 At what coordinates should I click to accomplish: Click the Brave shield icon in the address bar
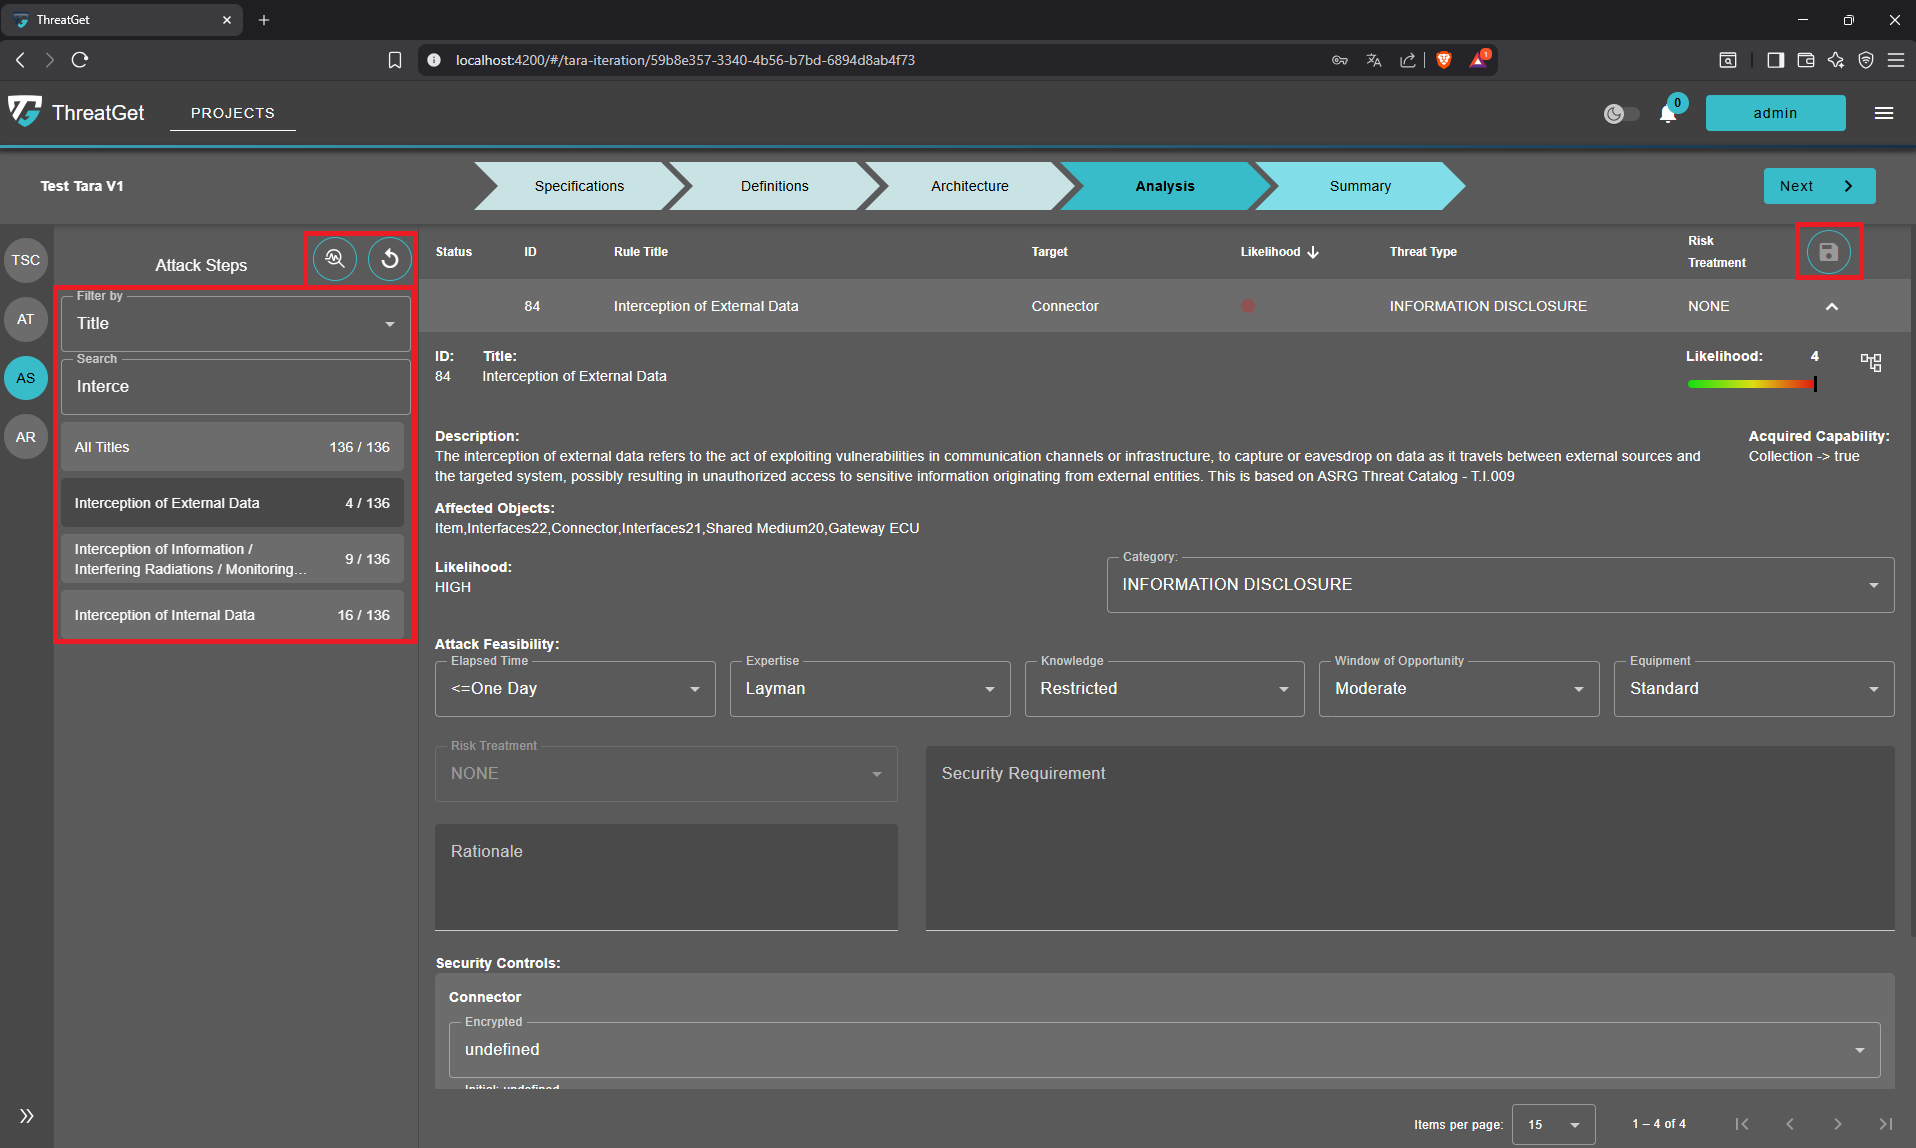(1444, 60)
